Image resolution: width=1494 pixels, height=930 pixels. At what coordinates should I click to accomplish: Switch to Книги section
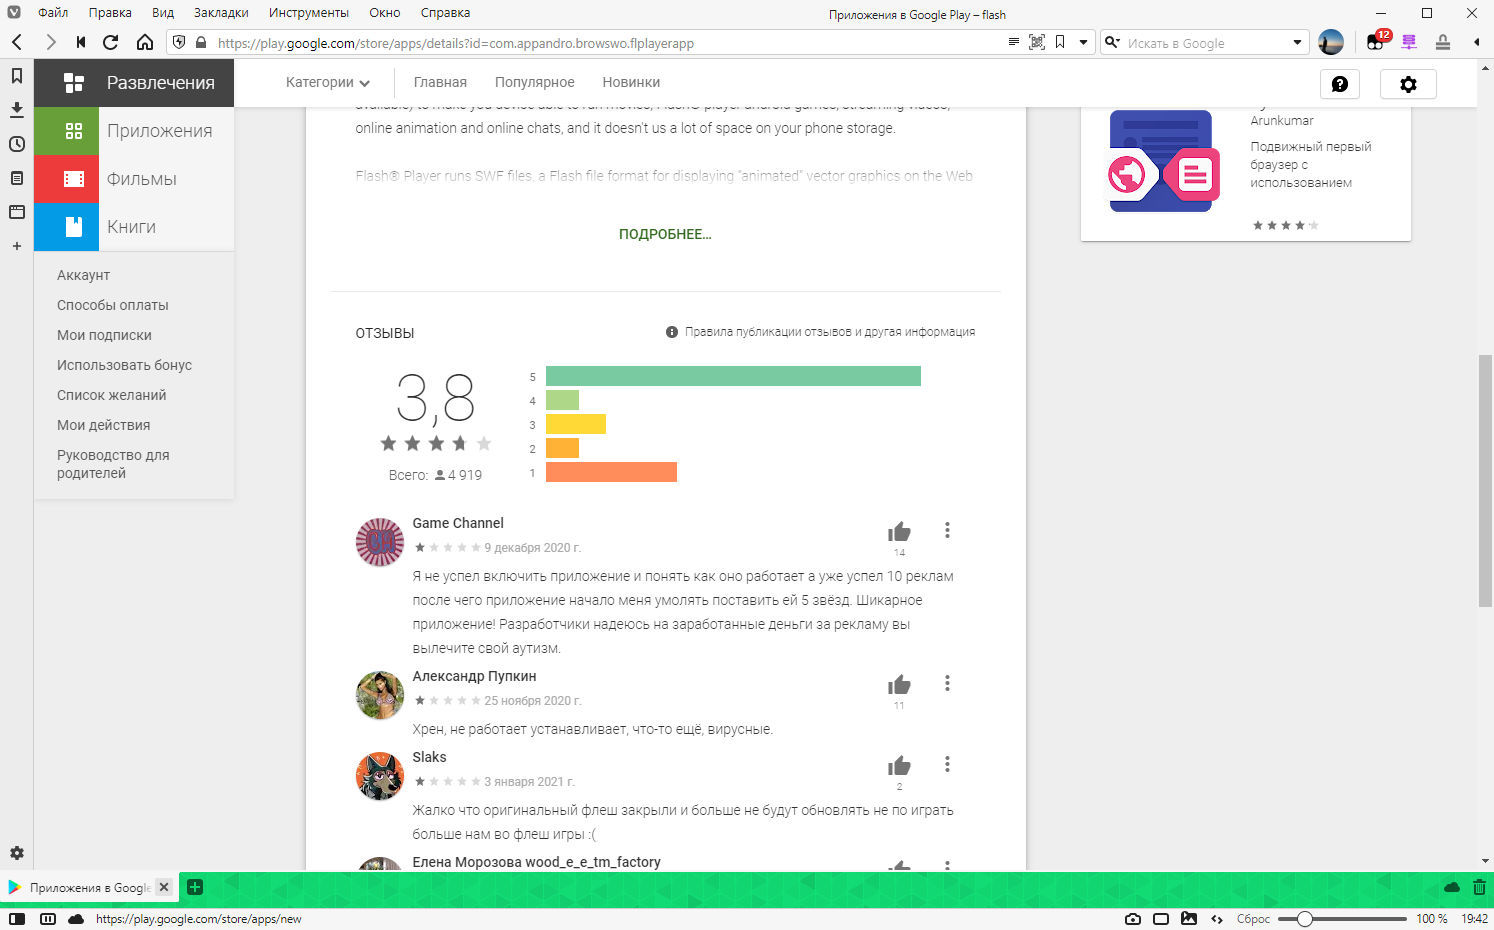click(134, 227)
